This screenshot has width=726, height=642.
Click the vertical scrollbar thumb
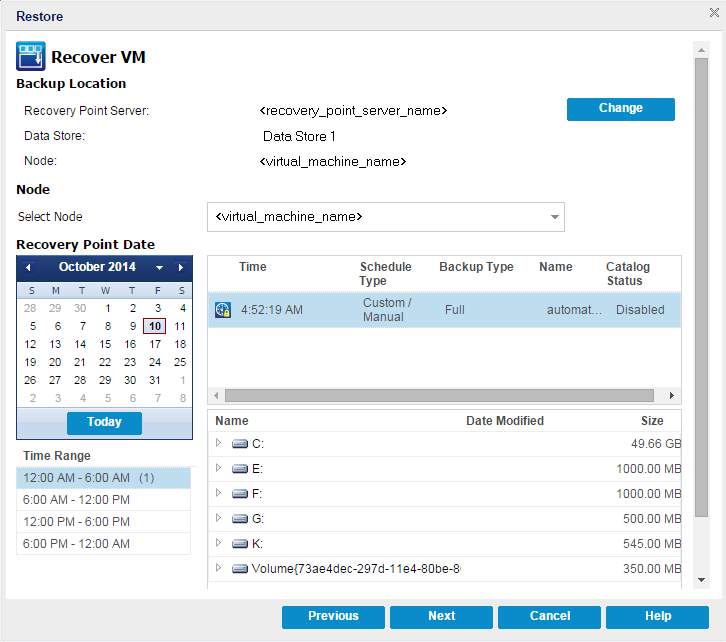[701, 287]
